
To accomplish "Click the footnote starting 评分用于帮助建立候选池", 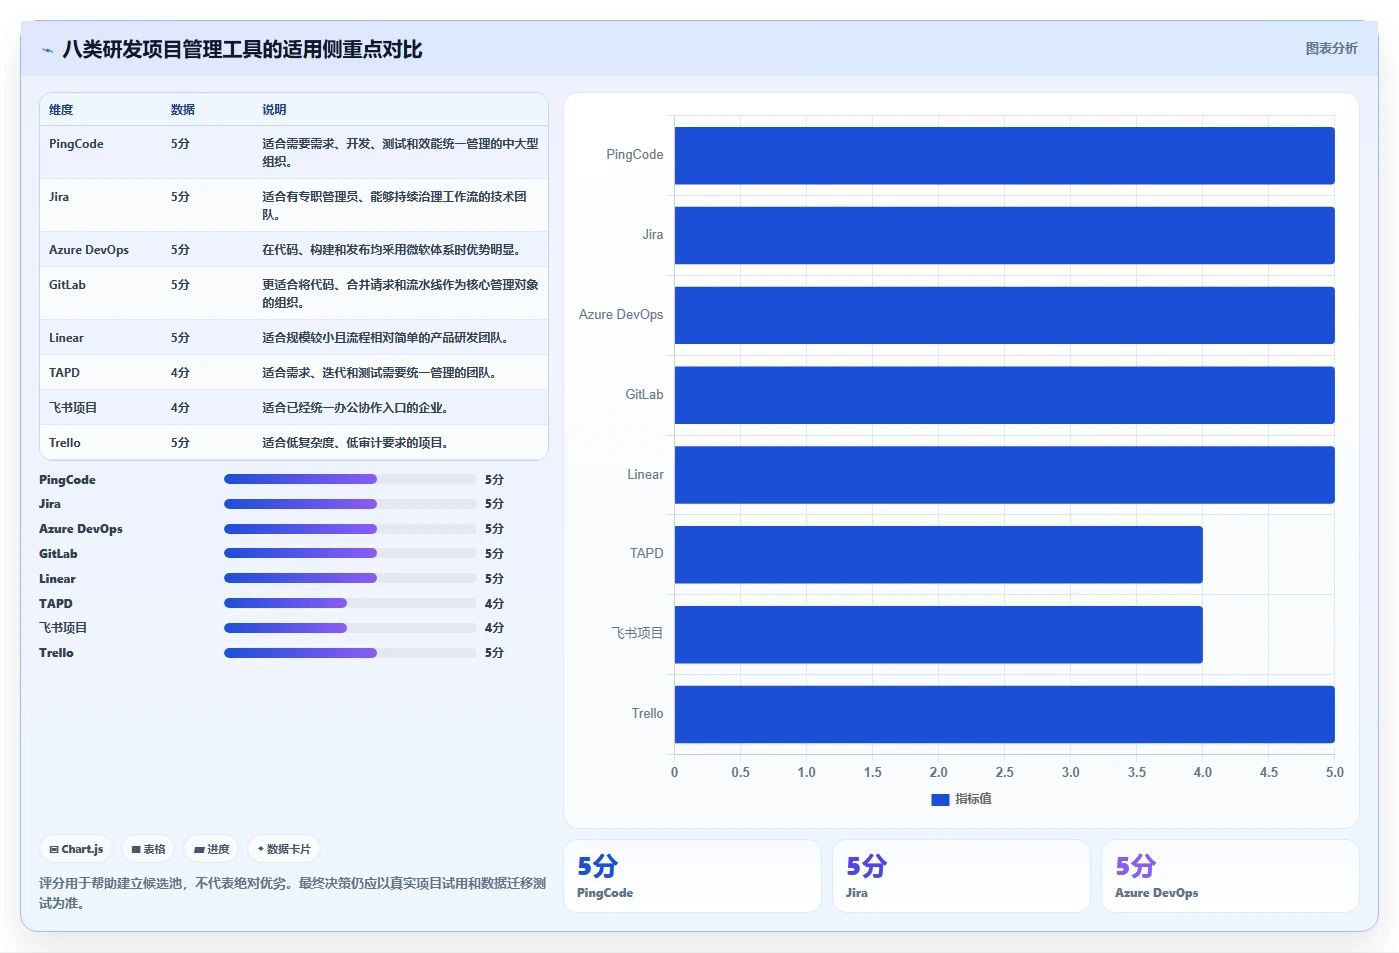I will click(x=292, y=893).
